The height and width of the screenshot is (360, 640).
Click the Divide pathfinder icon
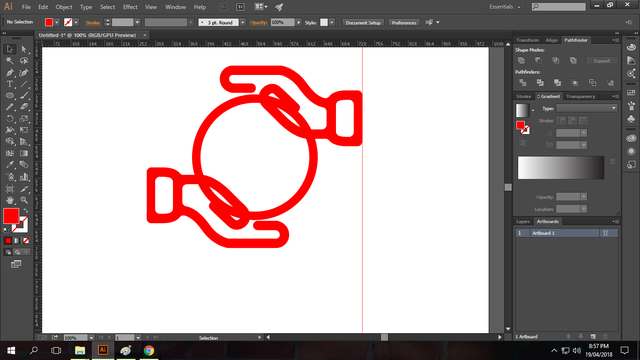[x=522, y=83]
